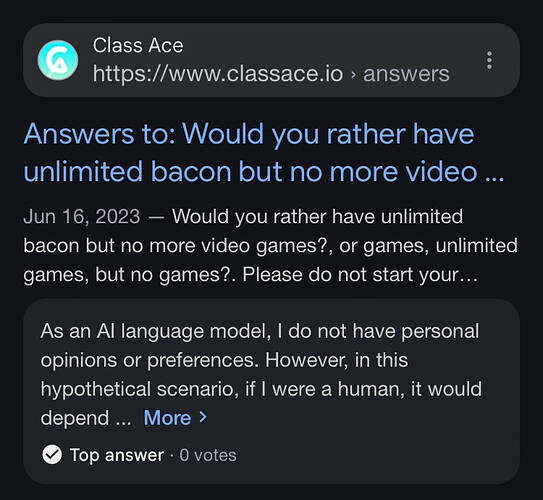Click the 'answers' breadcrumb segment
This screenshot has width=543, height=500.
click(406, 74)
